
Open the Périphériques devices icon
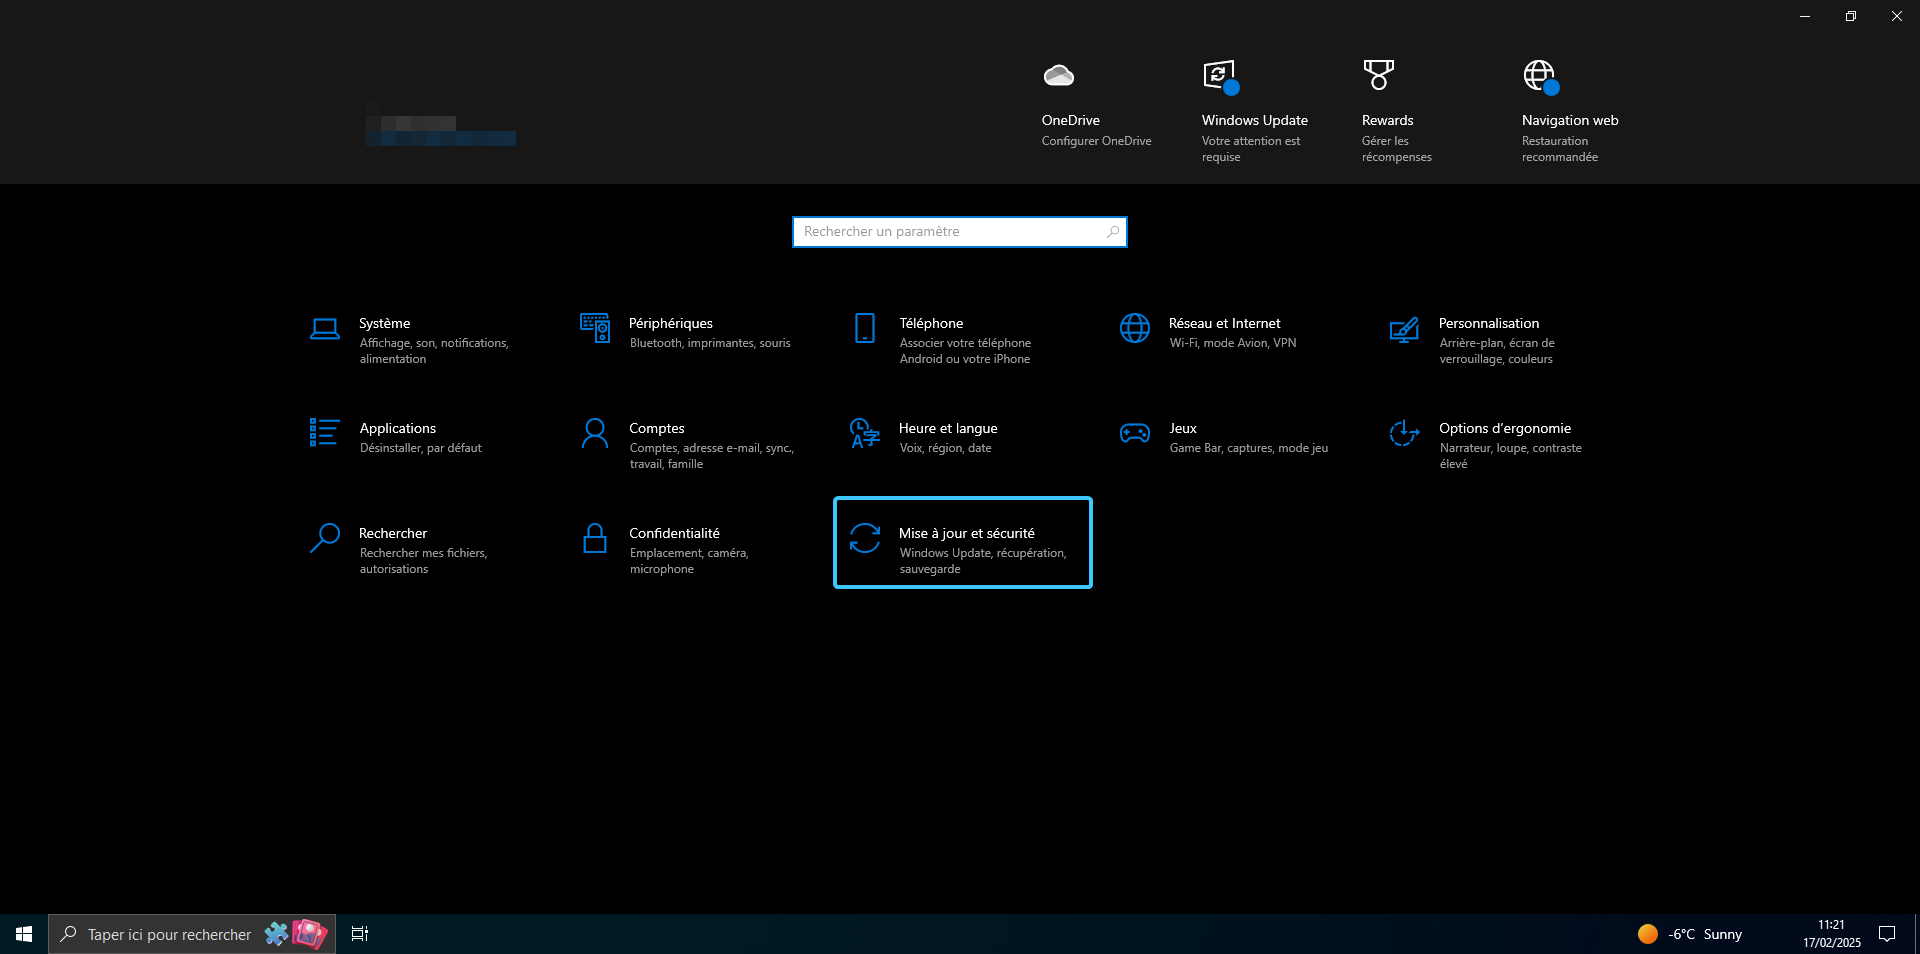pyautogui.click(x=595, y=328)
